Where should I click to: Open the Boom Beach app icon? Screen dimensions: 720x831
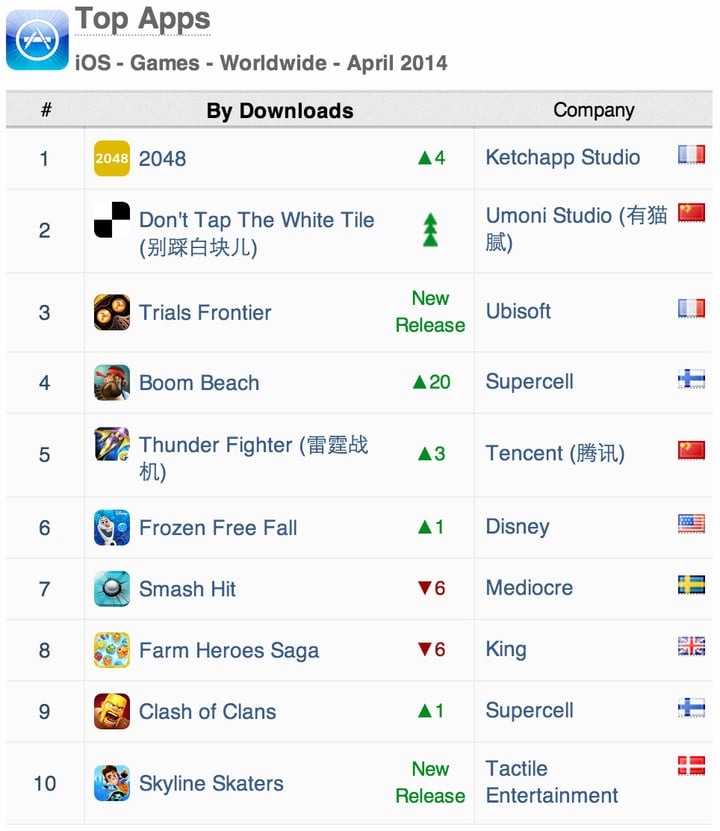pos(112,382)
